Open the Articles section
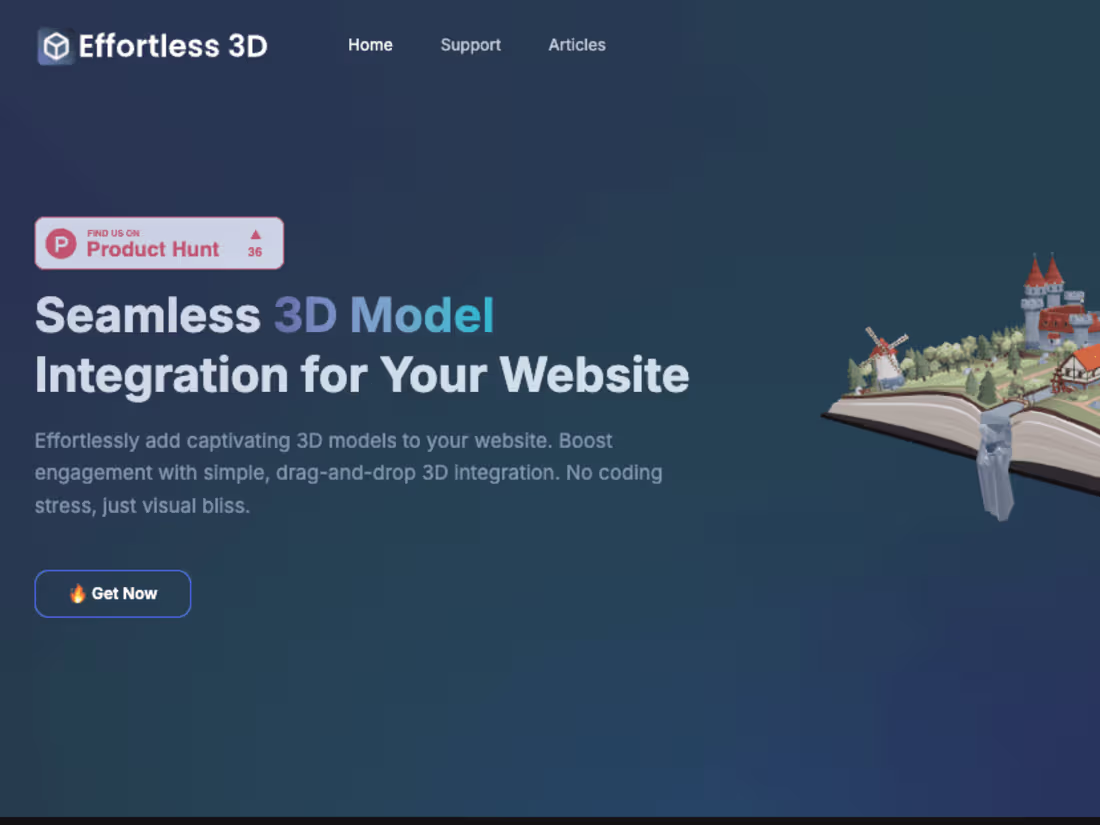The width and height of the screenshot is (1100, 825). (577, 45)
